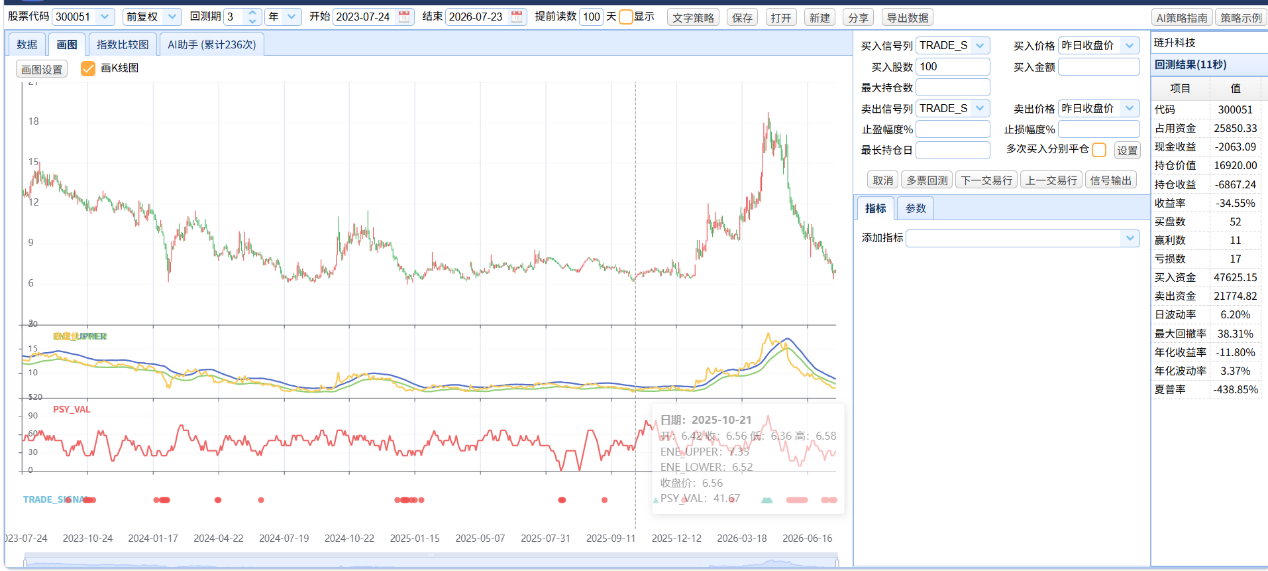Click the 导出数据 button

click(907, 18)
